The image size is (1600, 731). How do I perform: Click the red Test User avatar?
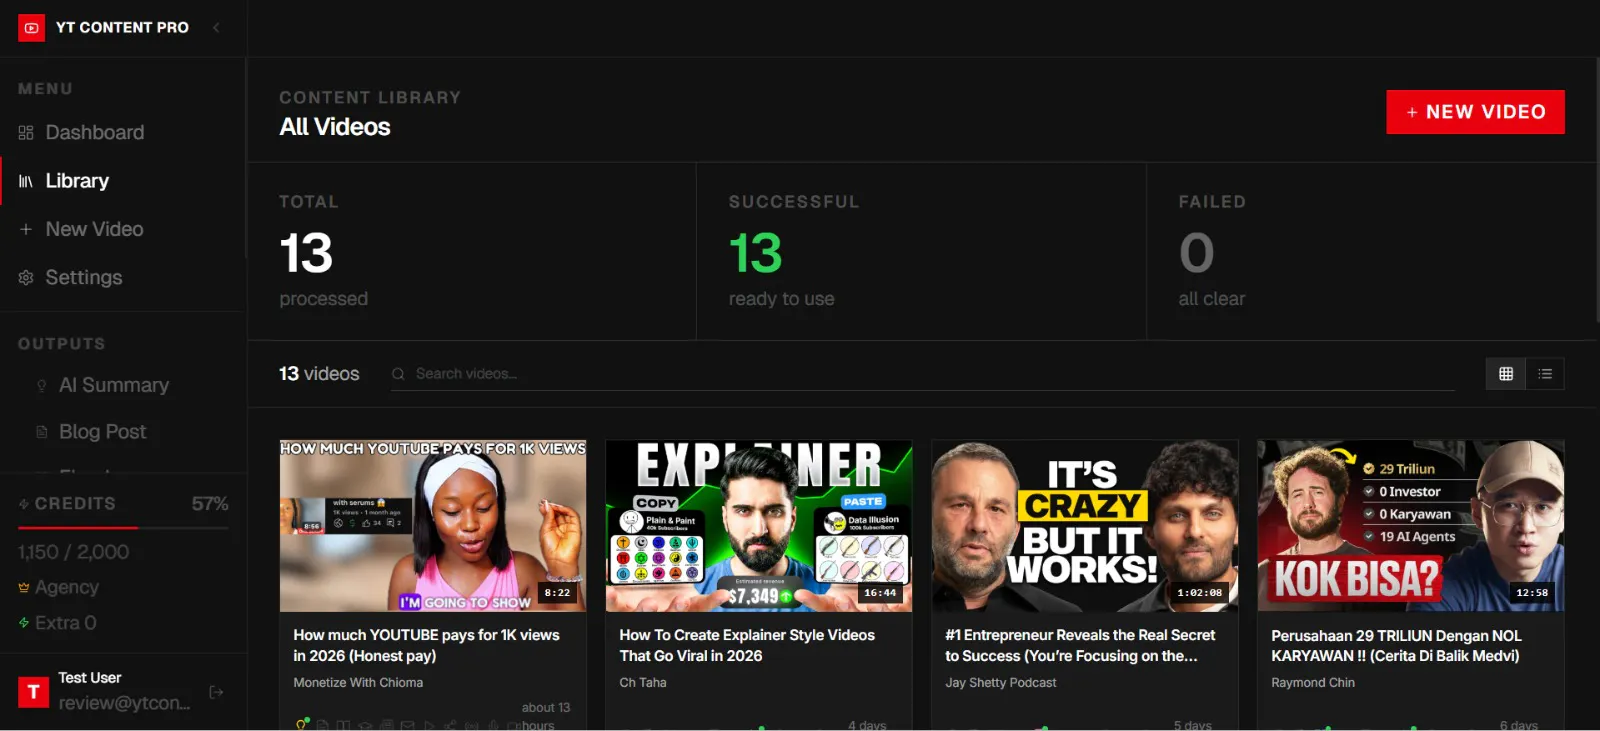(x=33, y=691)
